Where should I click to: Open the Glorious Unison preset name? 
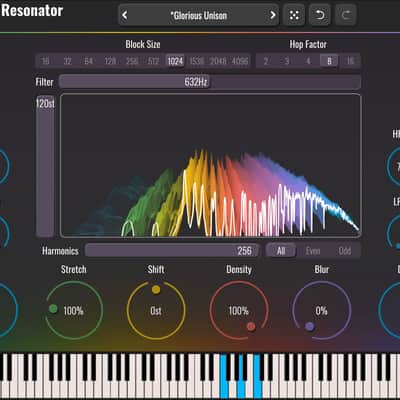[199, 15]
